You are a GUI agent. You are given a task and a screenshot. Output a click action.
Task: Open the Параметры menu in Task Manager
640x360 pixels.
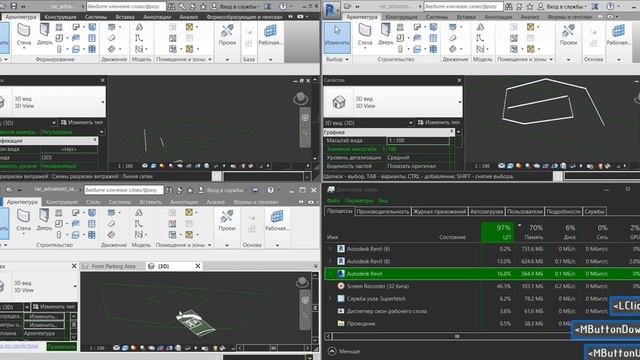point(358,200)
